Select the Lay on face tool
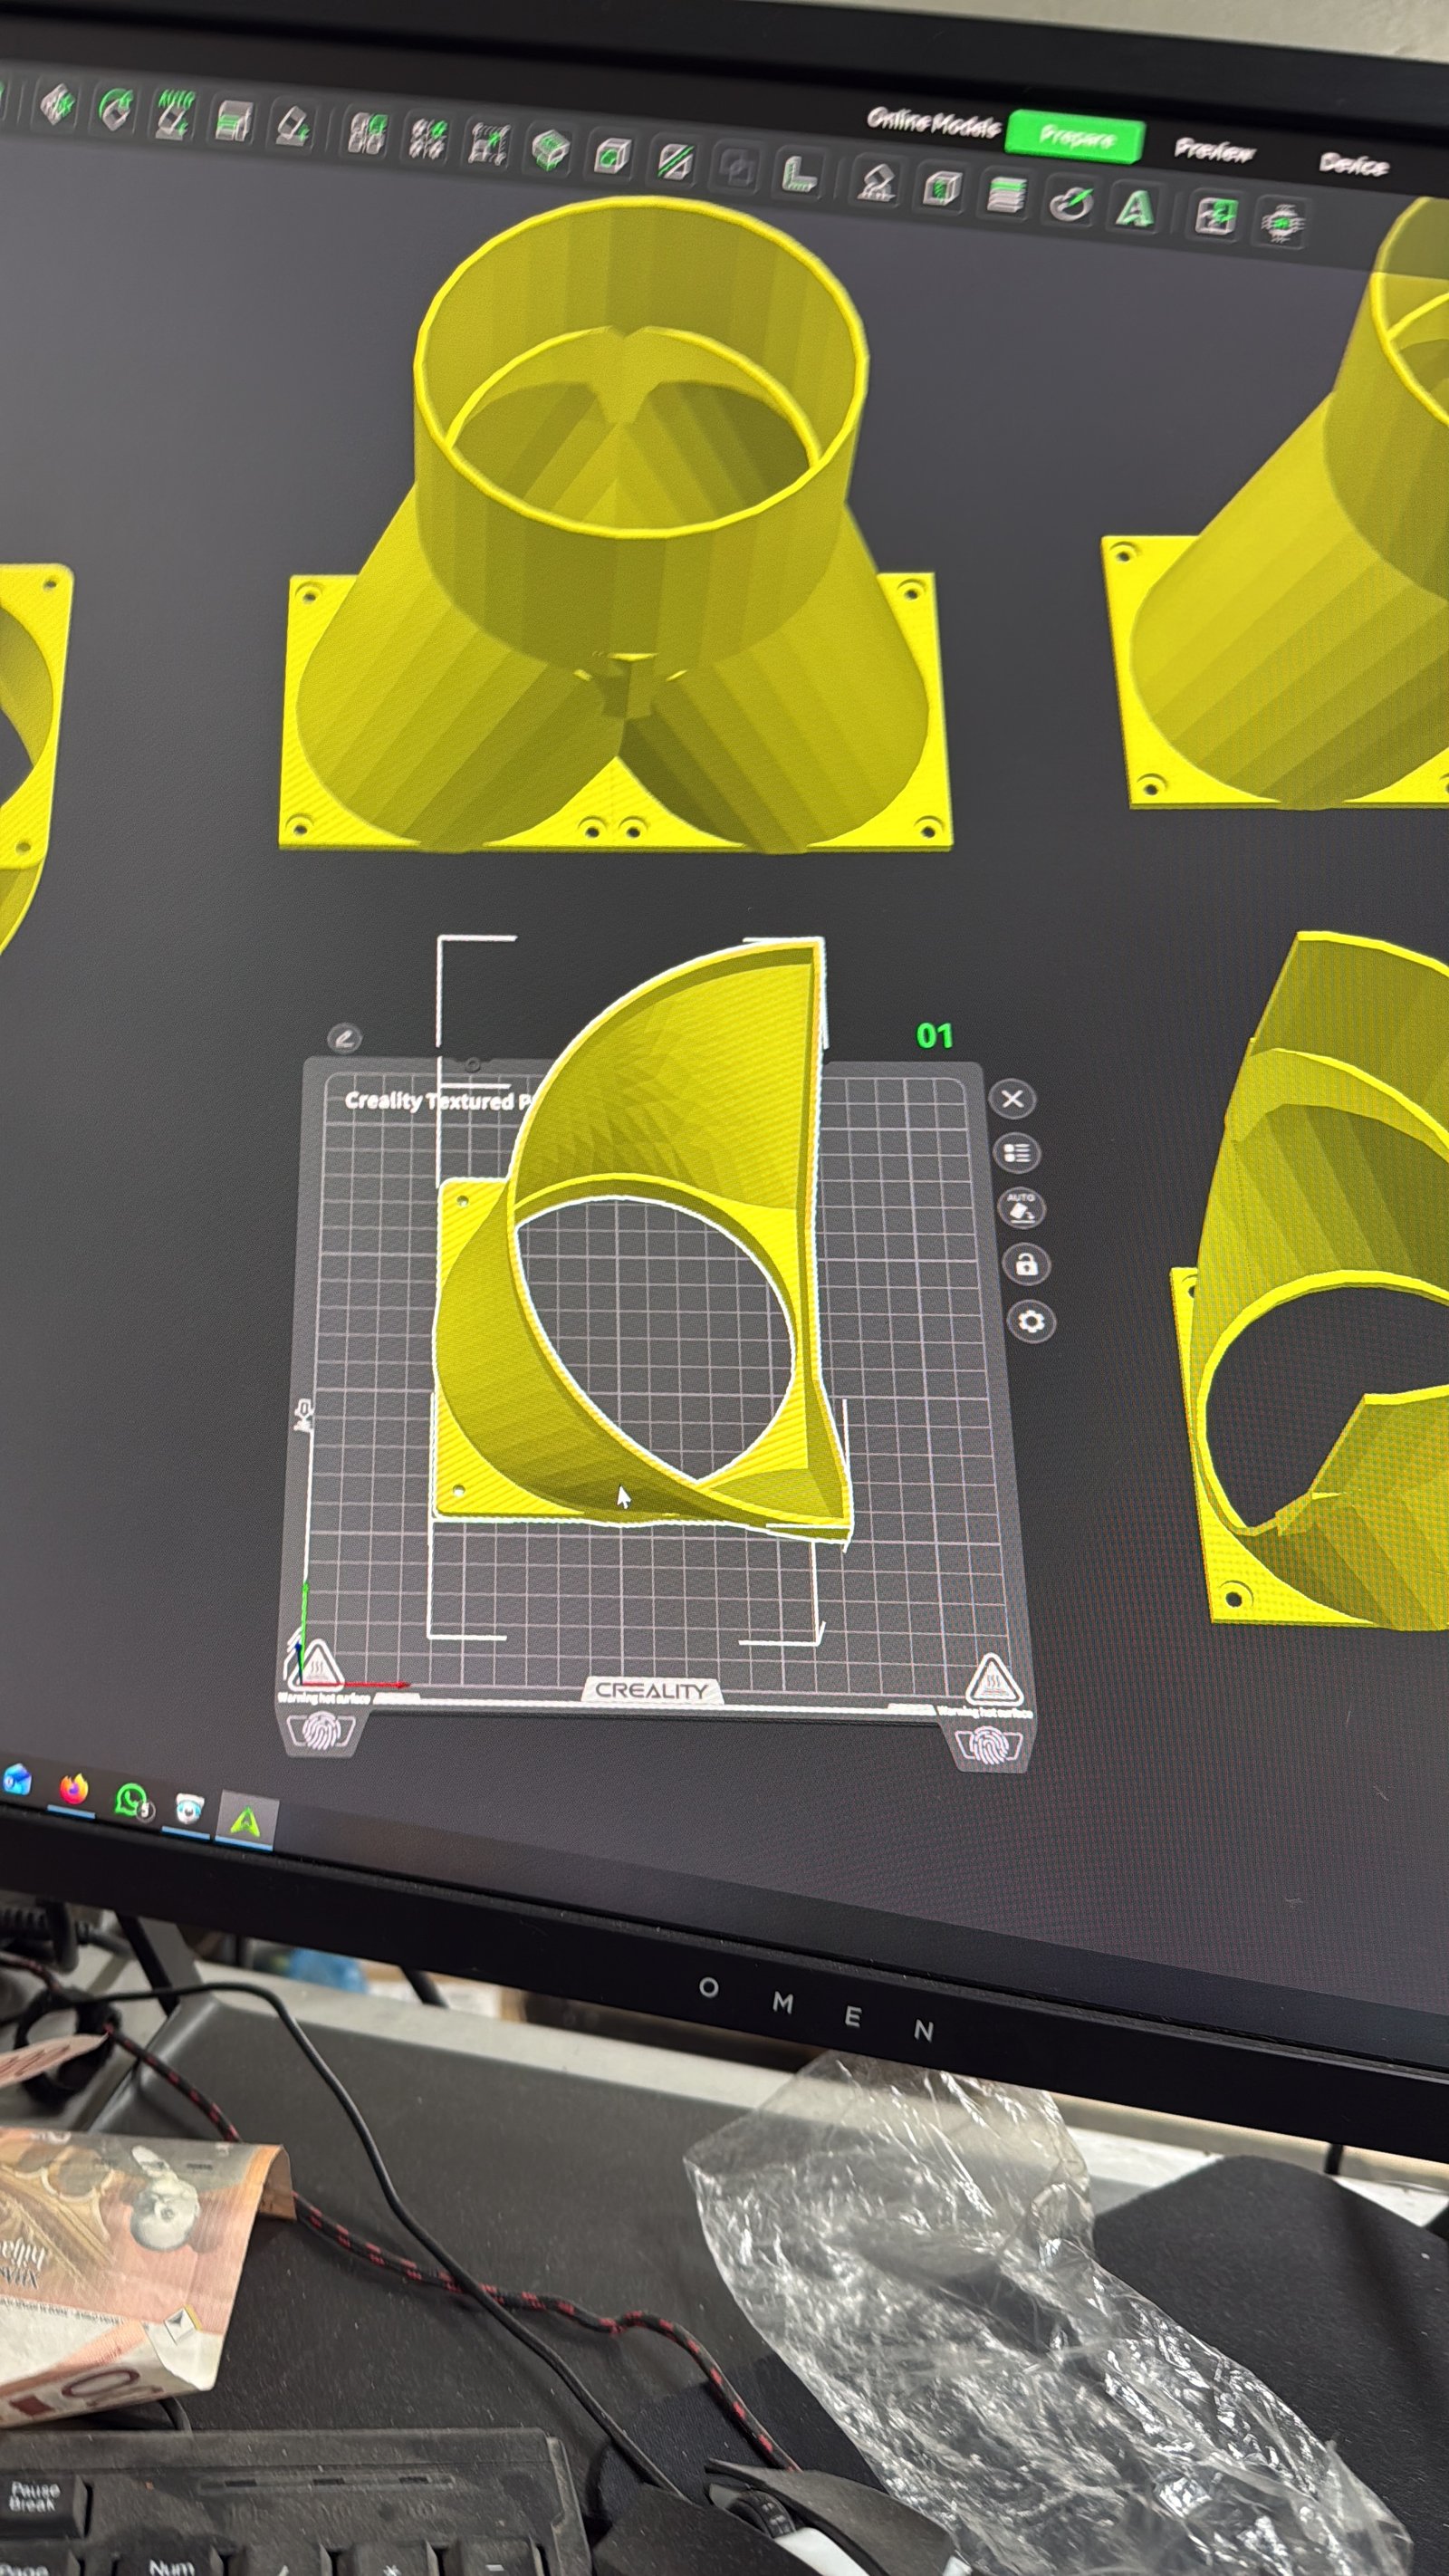Viewport: 1449px width, 2576px height. tap(293, 127)
